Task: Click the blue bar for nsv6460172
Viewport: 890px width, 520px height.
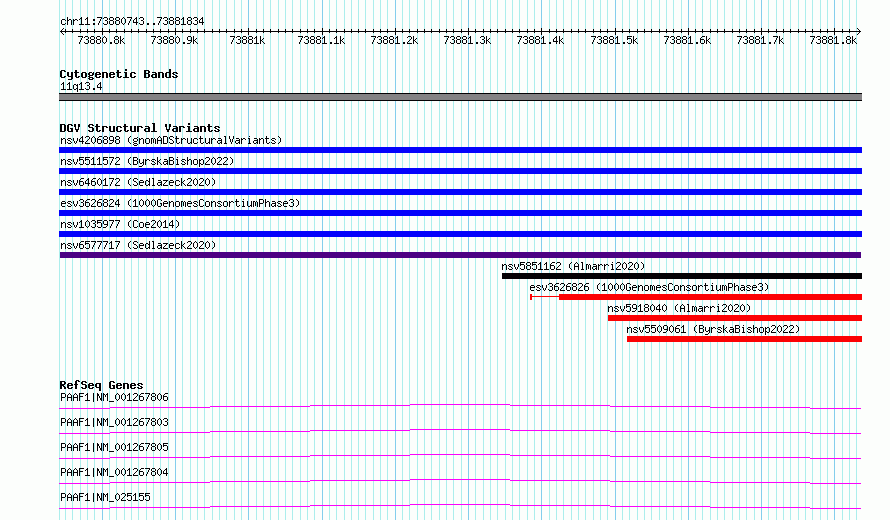Action: click(x=460, y=192)
